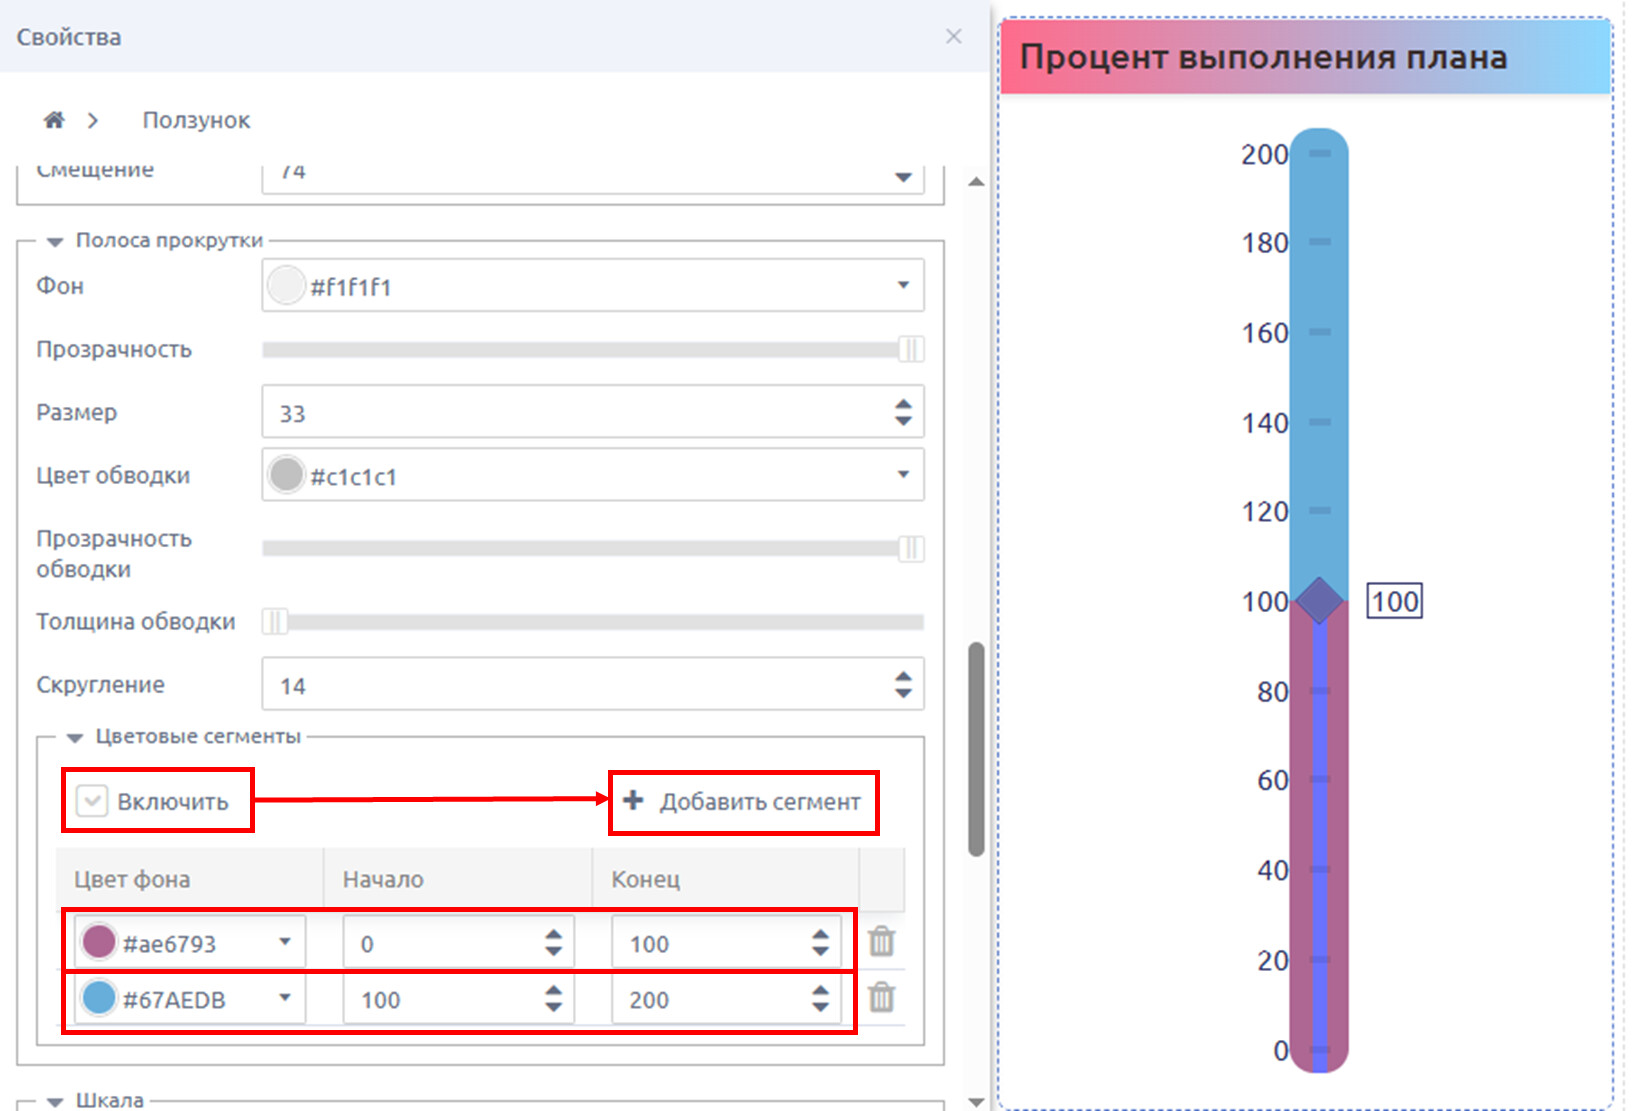Click the blue #67AEDB color swatch
Image resolution: width=1632 pixels, height=1111 pixels.
99,998
